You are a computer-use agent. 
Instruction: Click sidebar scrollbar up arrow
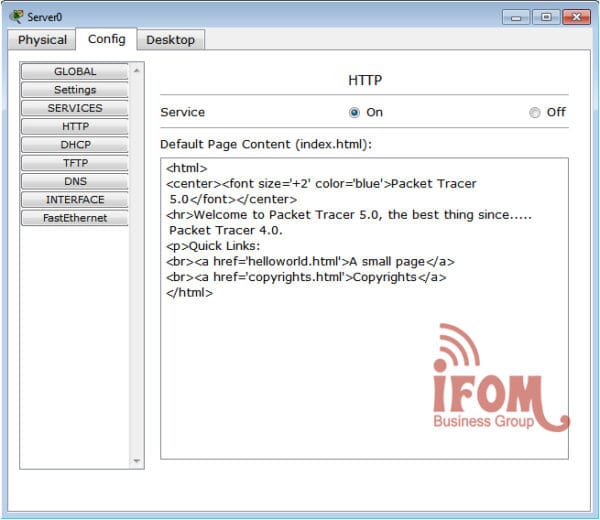point(138,70)
